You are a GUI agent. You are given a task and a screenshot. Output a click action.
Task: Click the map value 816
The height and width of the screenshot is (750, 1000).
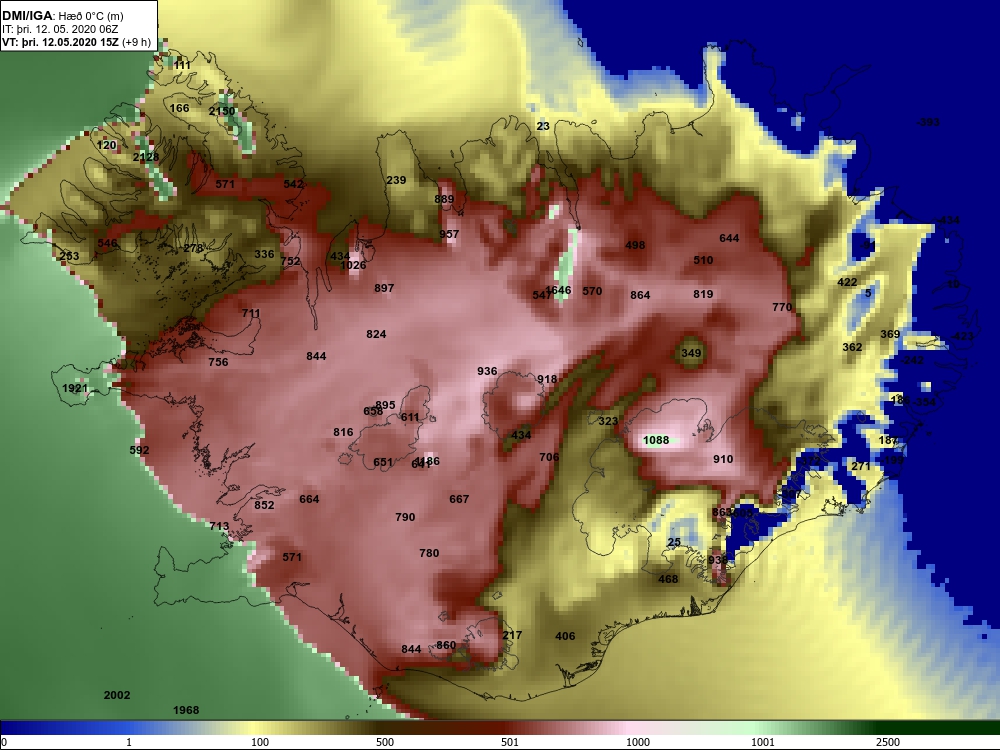click(343, 432)
